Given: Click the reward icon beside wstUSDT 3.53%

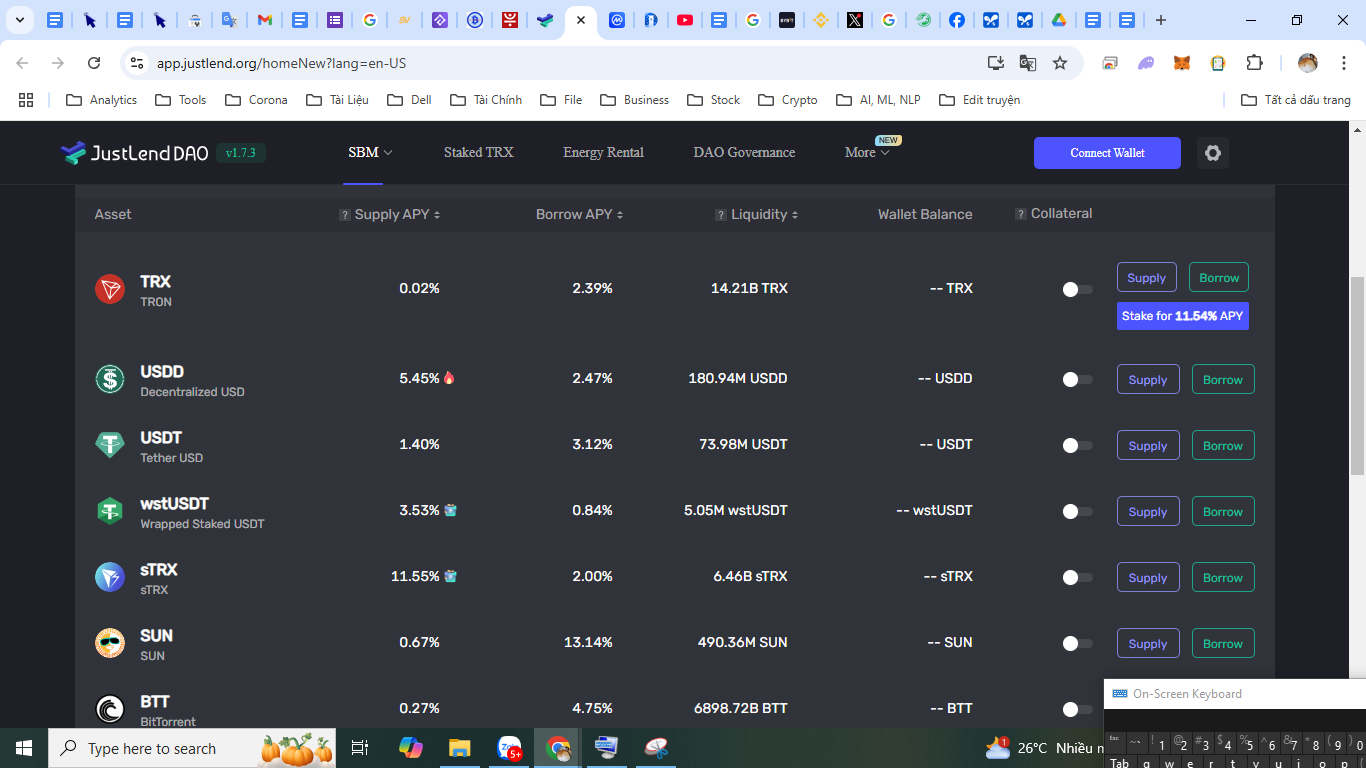Looking at the screenshot, I should point(451,510).
